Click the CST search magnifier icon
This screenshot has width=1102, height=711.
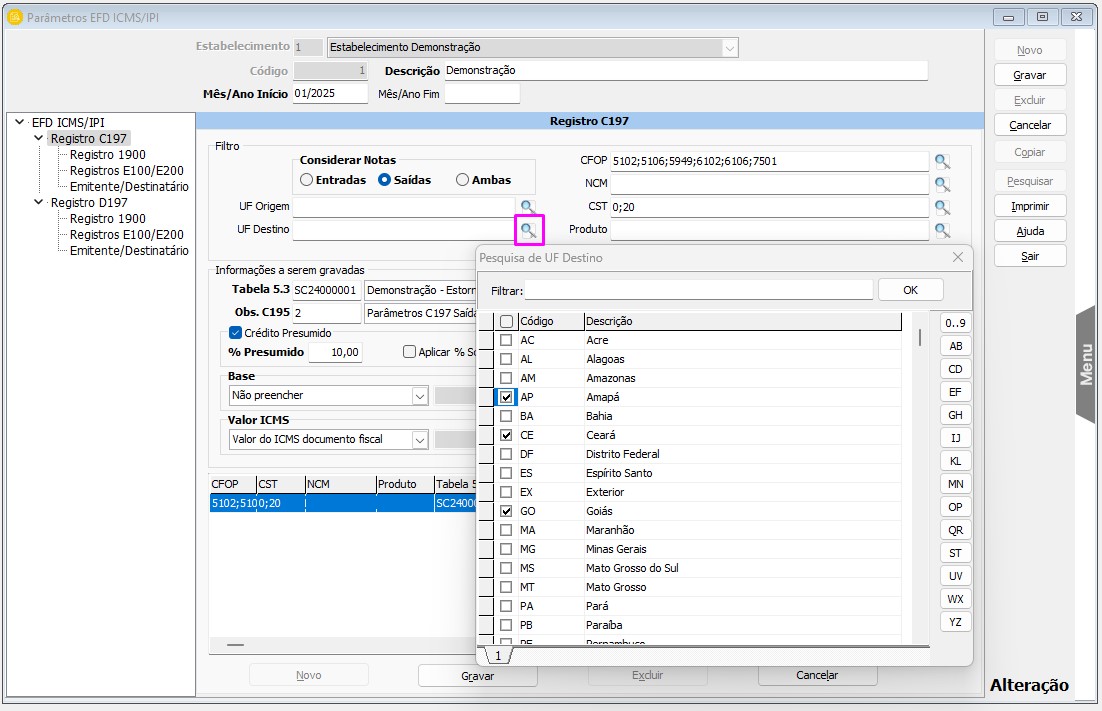tap(942, 207)
